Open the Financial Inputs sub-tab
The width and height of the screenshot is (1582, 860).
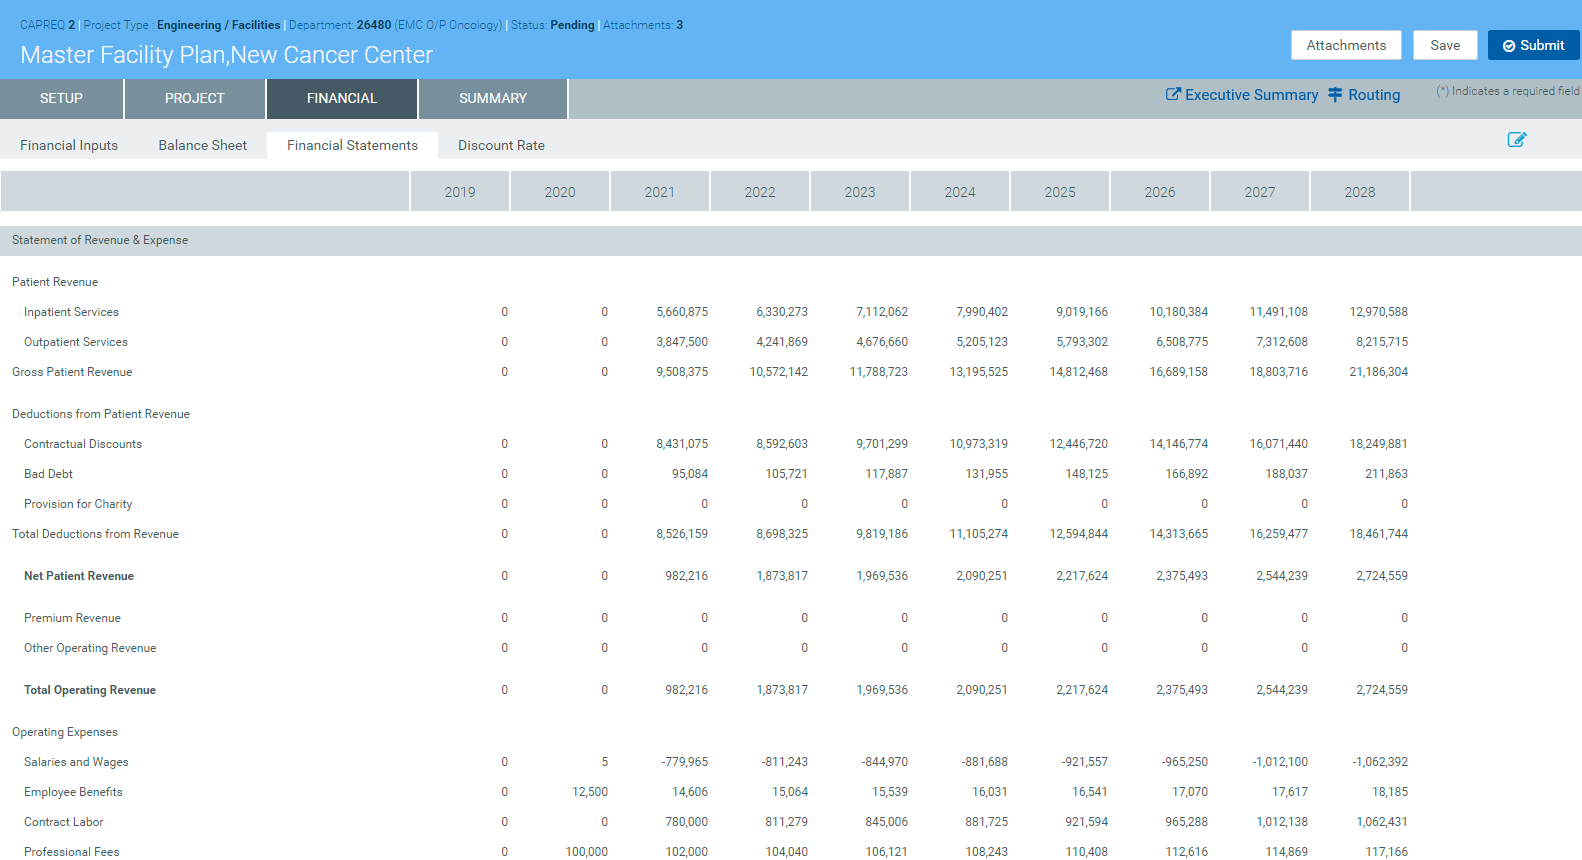[69, 146]
